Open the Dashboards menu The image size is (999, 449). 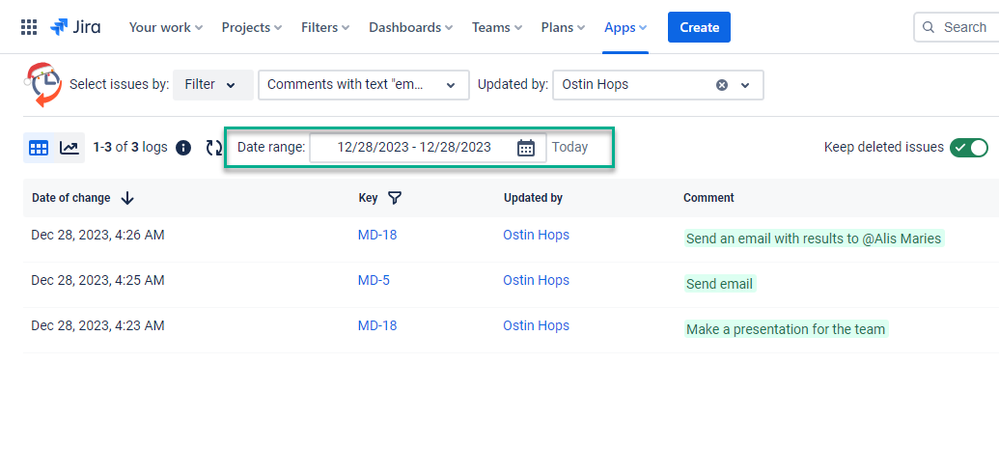411,27
